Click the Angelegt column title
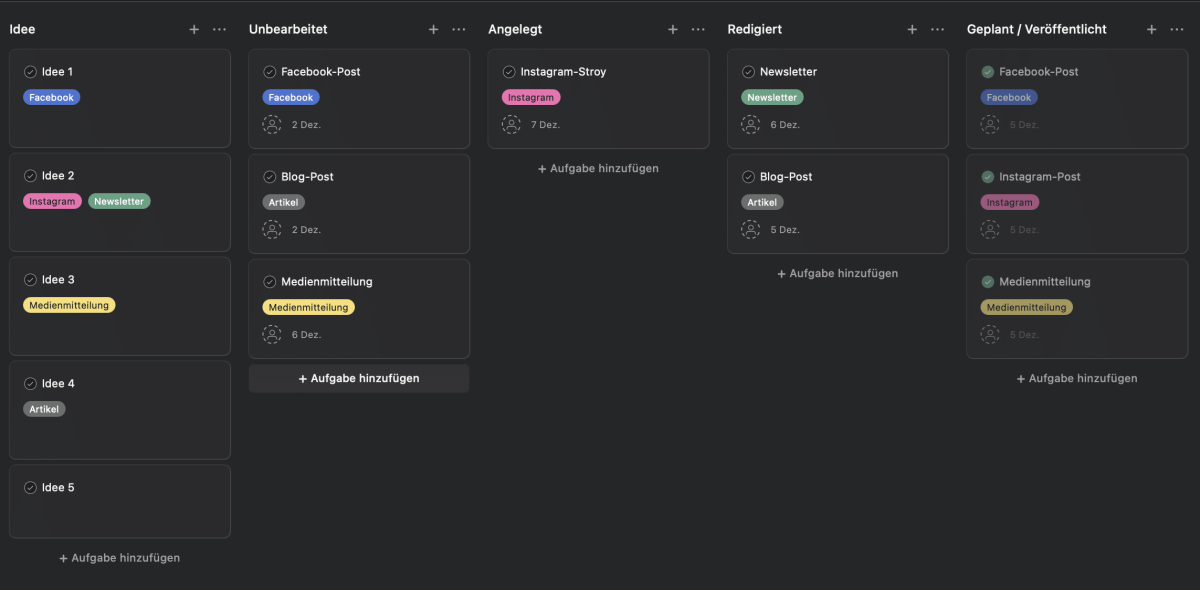The height and width of the screenshot is (590, 1200). (x=515, y=29)
